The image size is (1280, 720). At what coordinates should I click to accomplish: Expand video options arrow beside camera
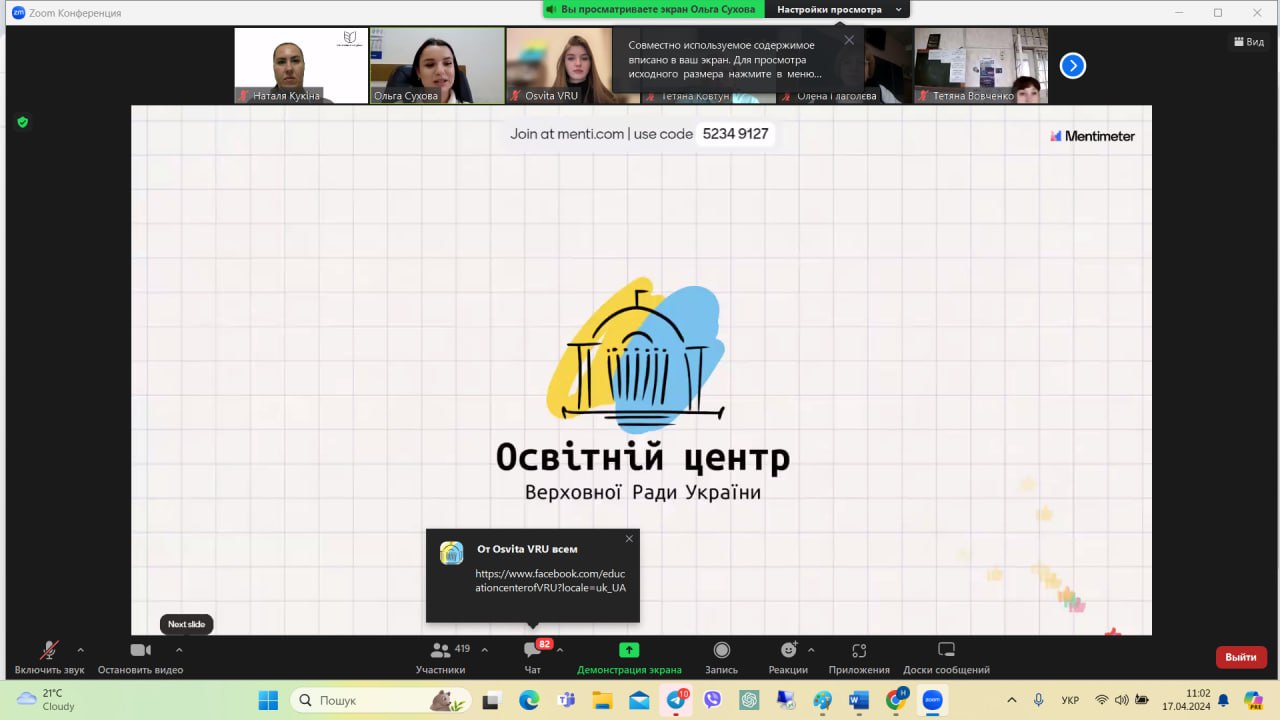(179, 650)
